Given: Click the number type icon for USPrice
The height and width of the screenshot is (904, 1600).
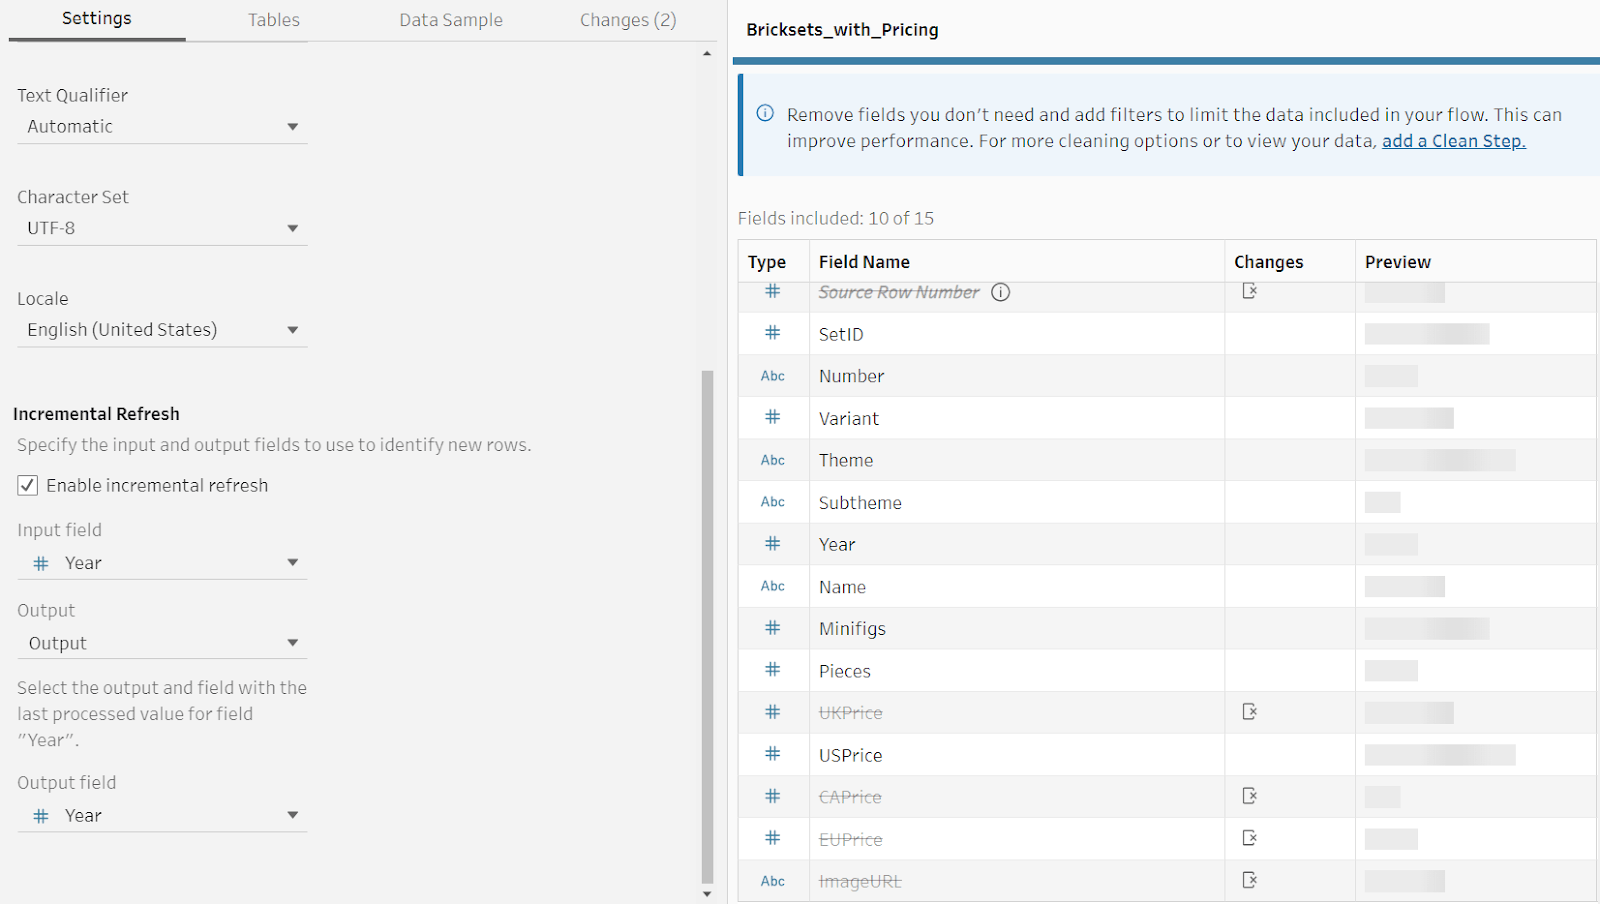Looking at the screenshot, I should (772, 754).
